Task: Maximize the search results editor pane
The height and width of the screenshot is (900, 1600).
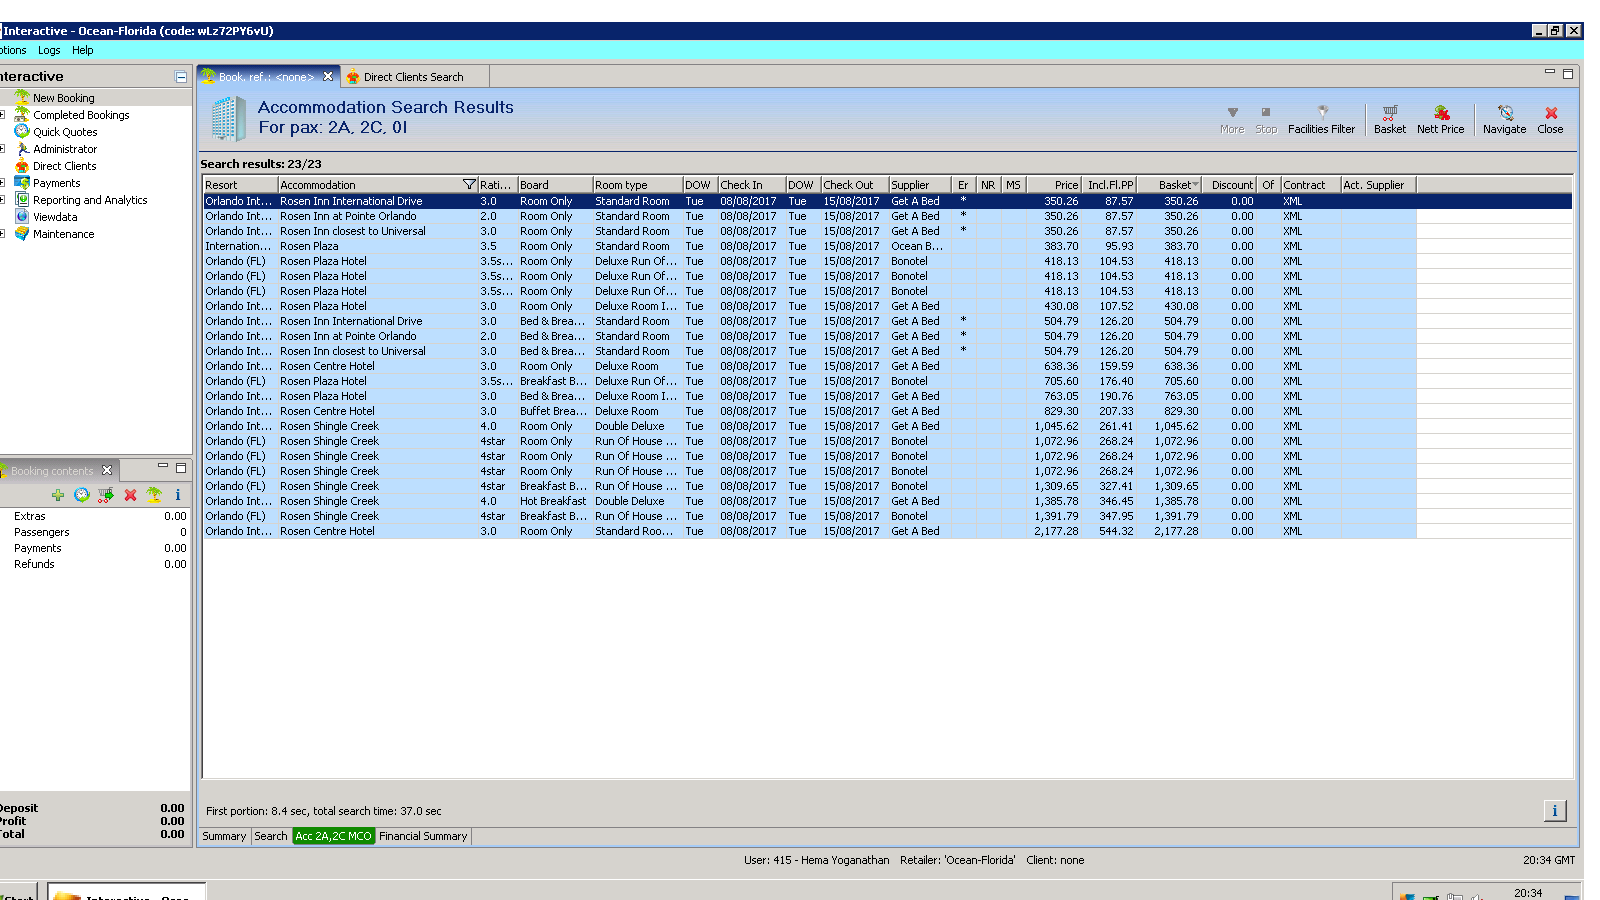Action: [x=1568, y=73]
